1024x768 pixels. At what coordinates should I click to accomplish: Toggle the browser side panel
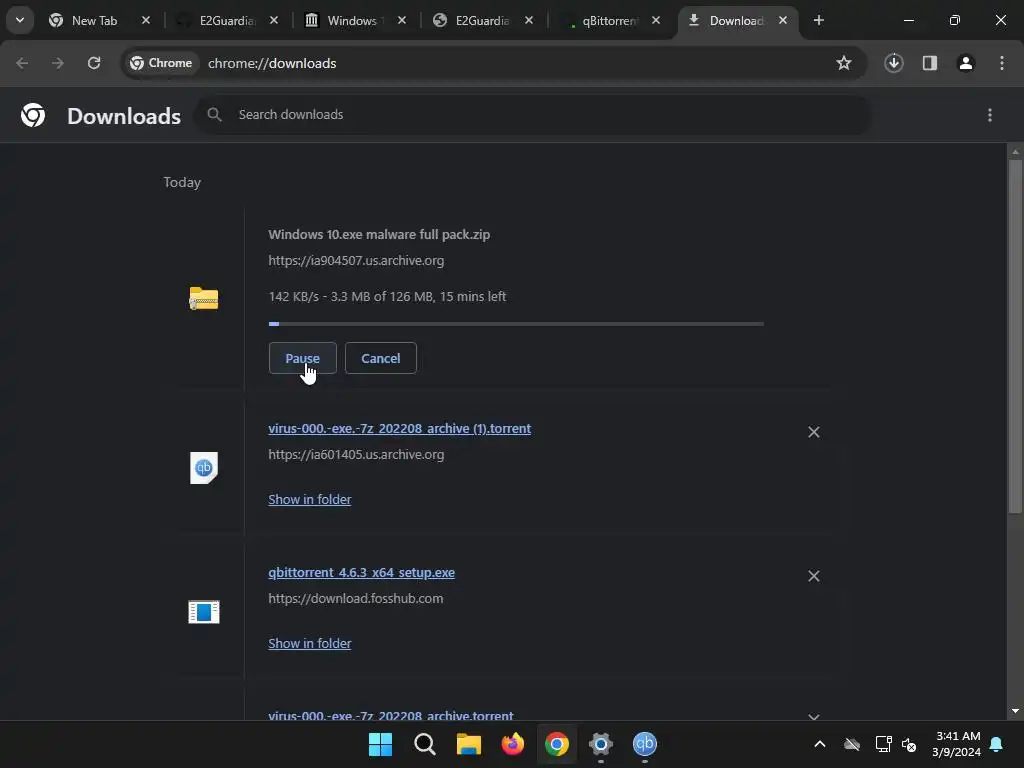pyautogui.click(x=929, y=63)
